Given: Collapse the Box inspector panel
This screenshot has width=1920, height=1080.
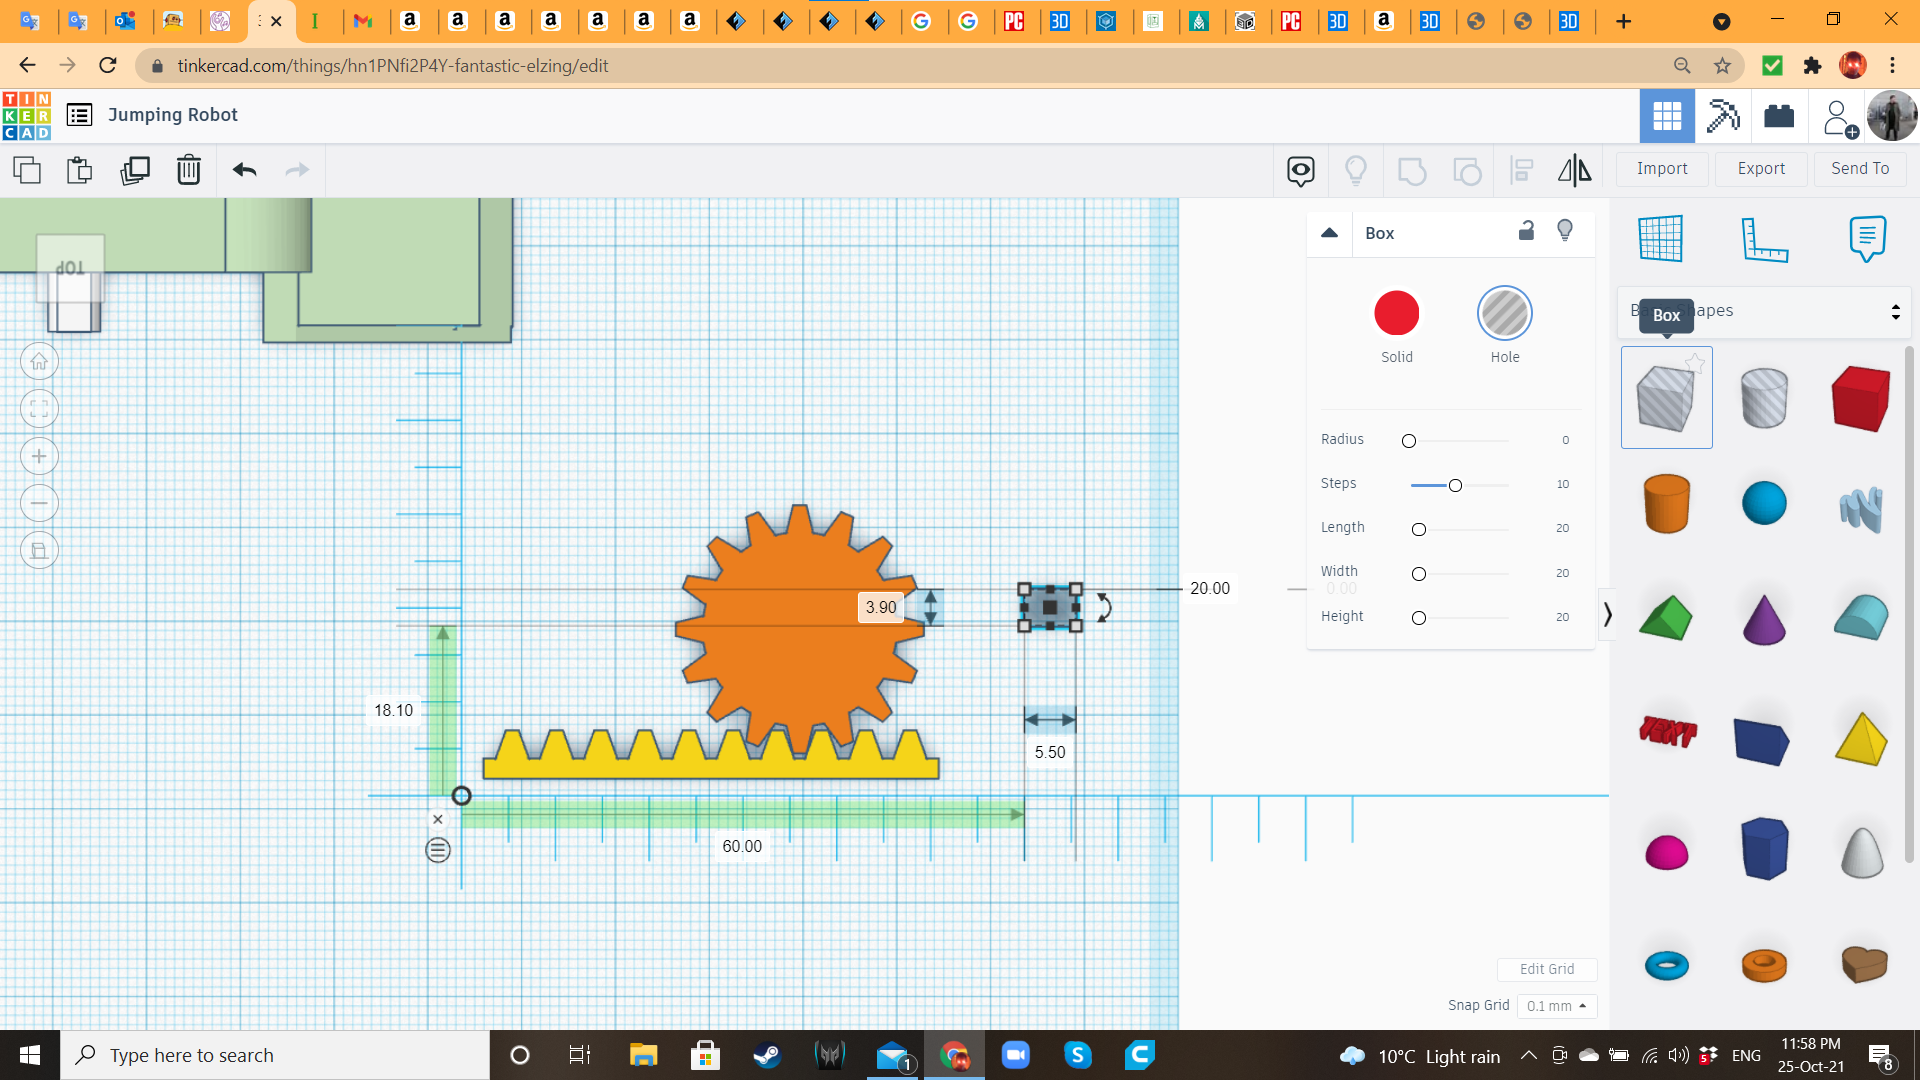Looking at the screenshot, I should (x=1329, y=233).
